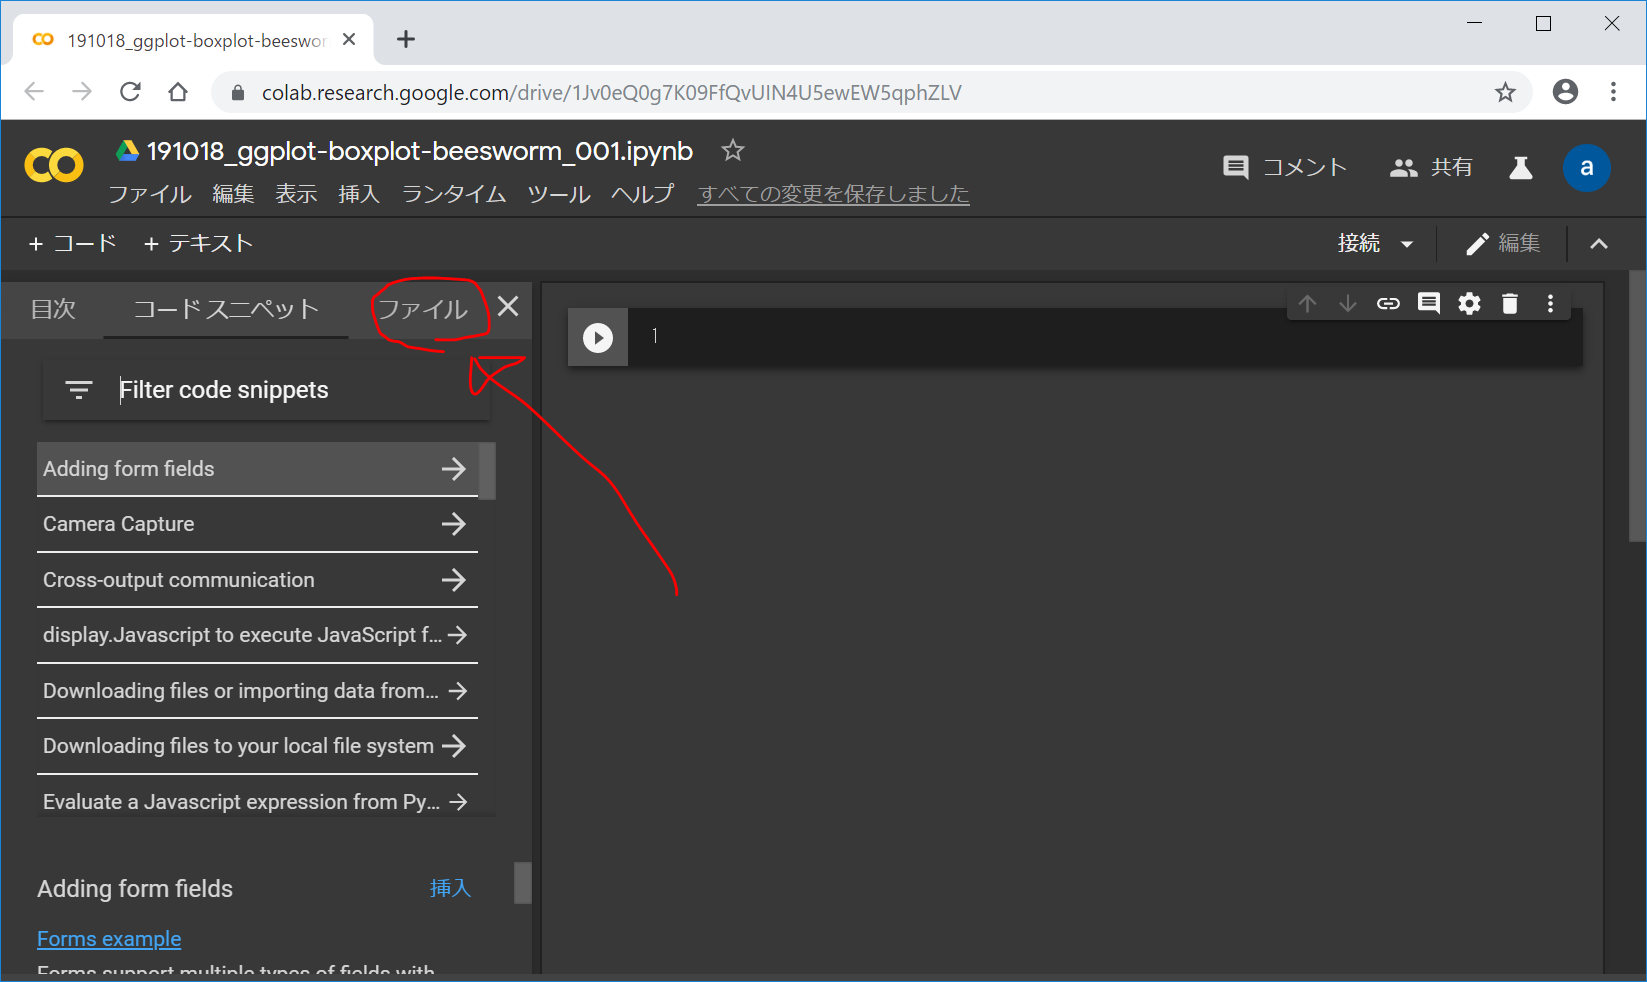The height and width of the screenshot is (982, 1647).
Task: Open the 接続 connect dropdown
Action: point(1375,244)
